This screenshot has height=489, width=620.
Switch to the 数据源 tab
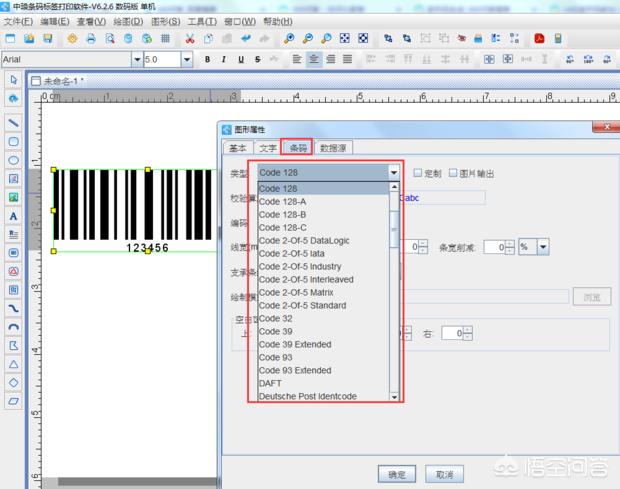[x=333, y=148]
